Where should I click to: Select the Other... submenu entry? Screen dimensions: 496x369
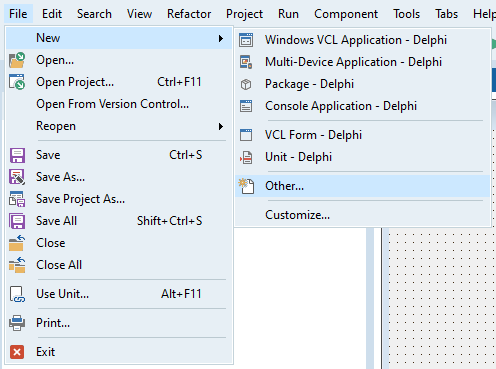363,186
